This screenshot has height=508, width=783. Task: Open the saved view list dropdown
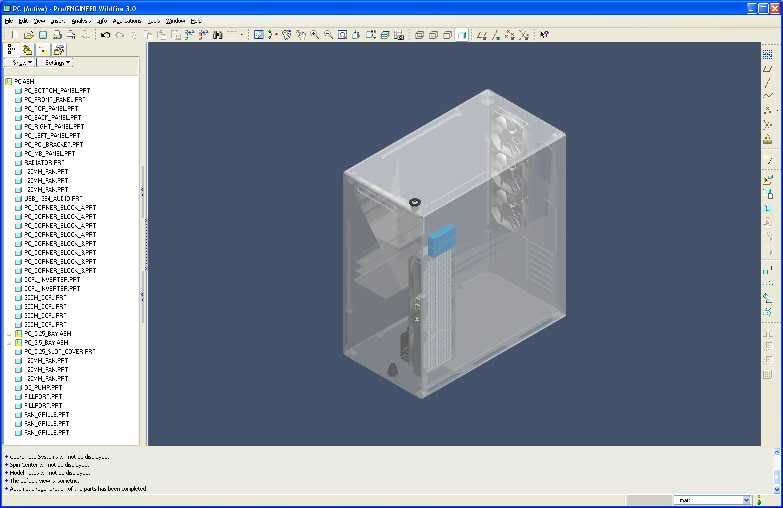[371, 35]
